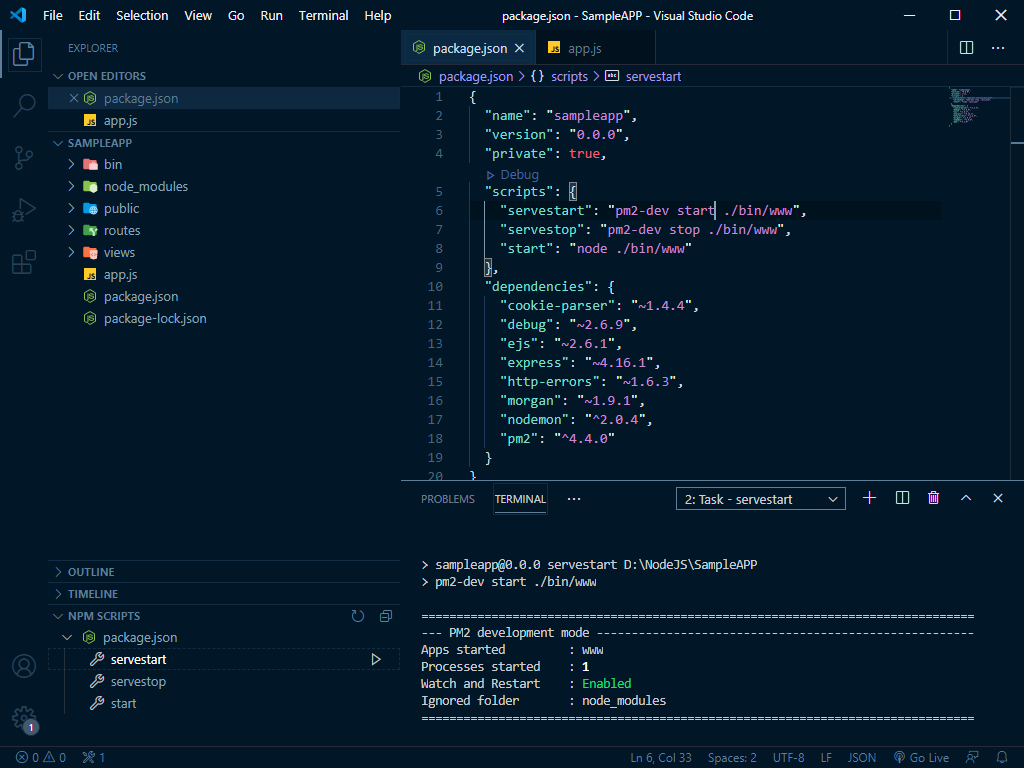Split the editor to the right
The image size is (1024, 768).
[967, 48]
